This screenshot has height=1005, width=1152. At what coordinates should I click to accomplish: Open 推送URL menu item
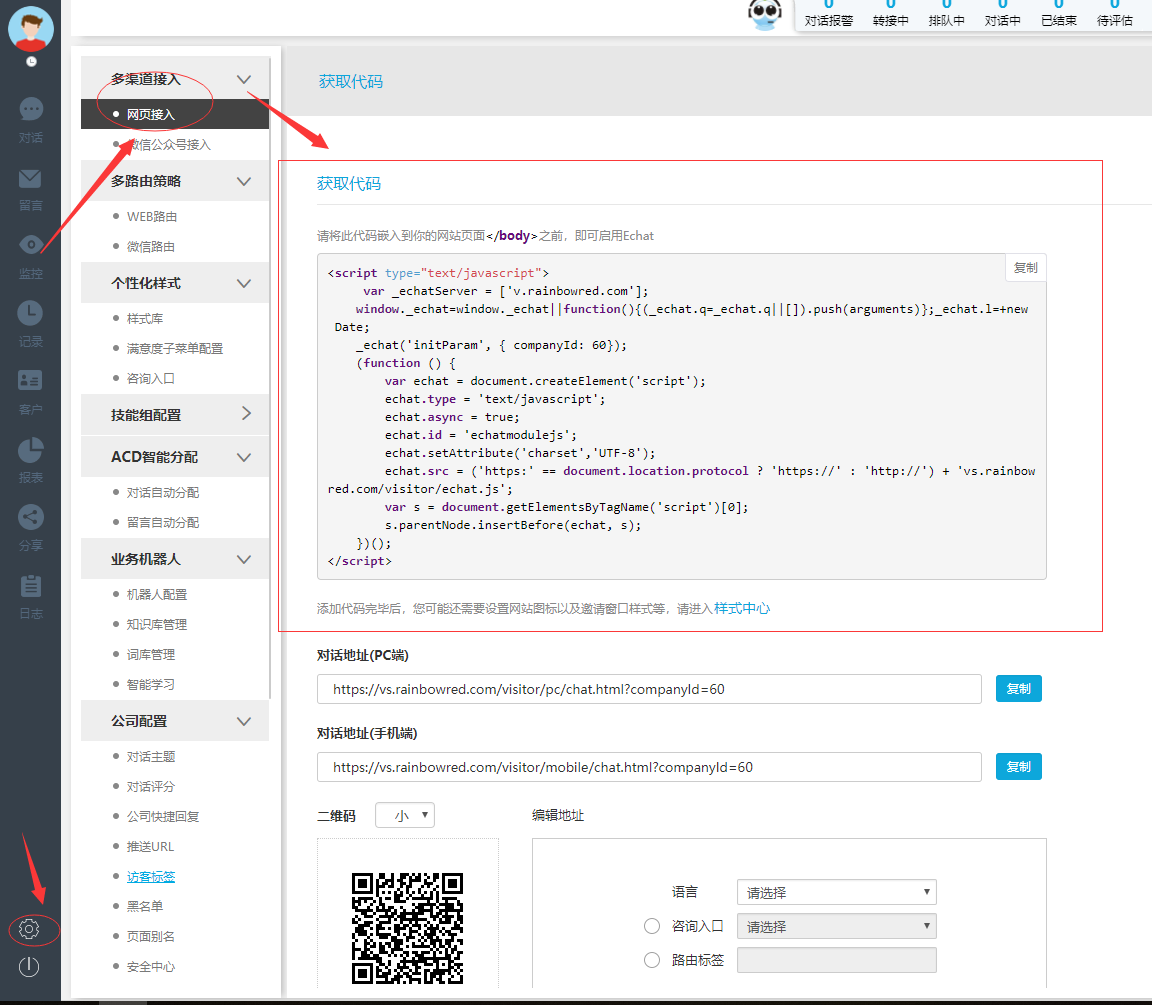[150, 846]
